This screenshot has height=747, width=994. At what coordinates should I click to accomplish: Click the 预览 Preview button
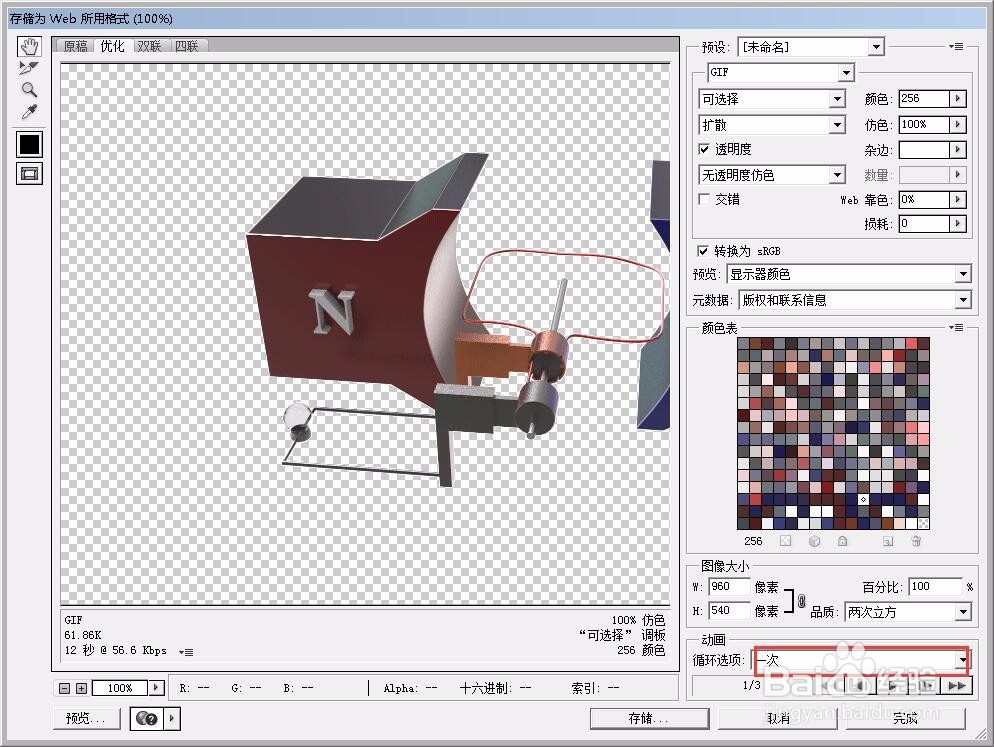[85, 718]
